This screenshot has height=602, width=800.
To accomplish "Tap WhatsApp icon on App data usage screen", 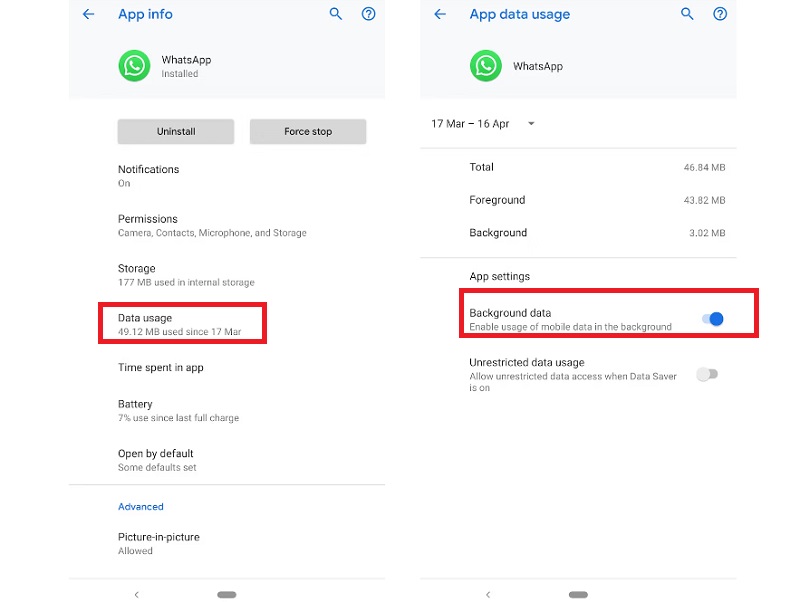I will click(486, 66).
